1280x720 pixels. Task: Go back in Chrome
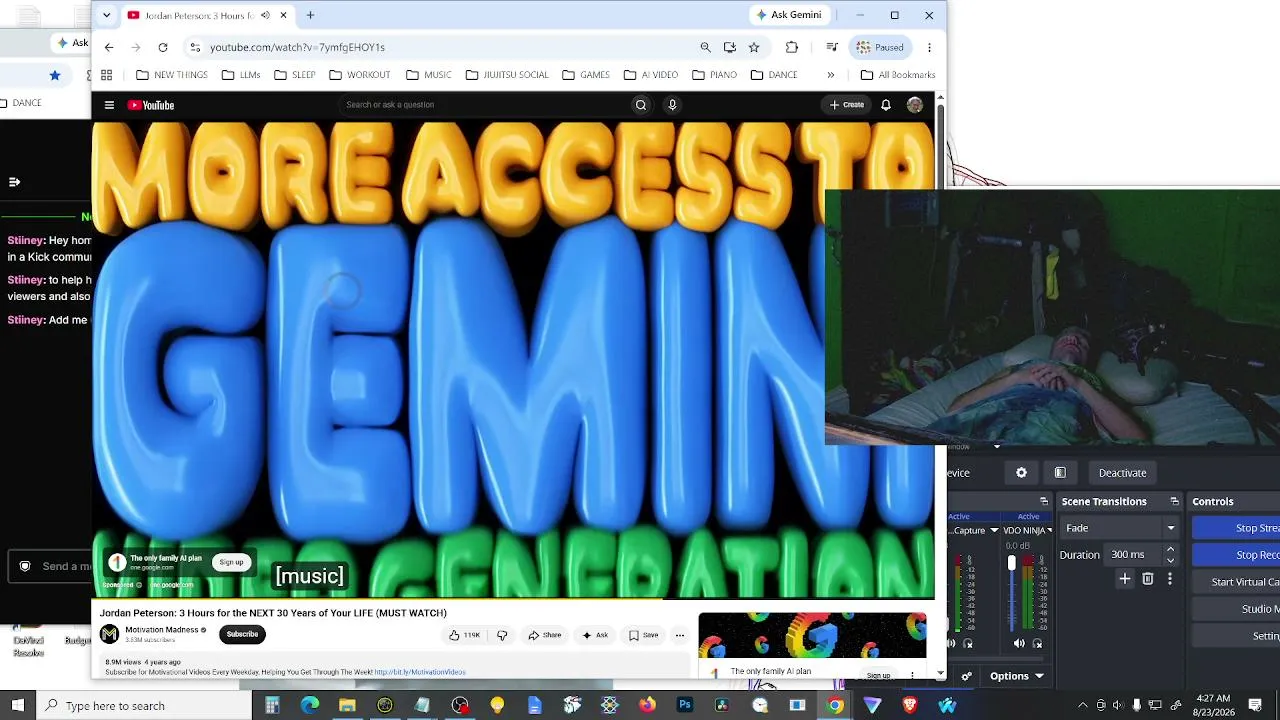point(109,47)
